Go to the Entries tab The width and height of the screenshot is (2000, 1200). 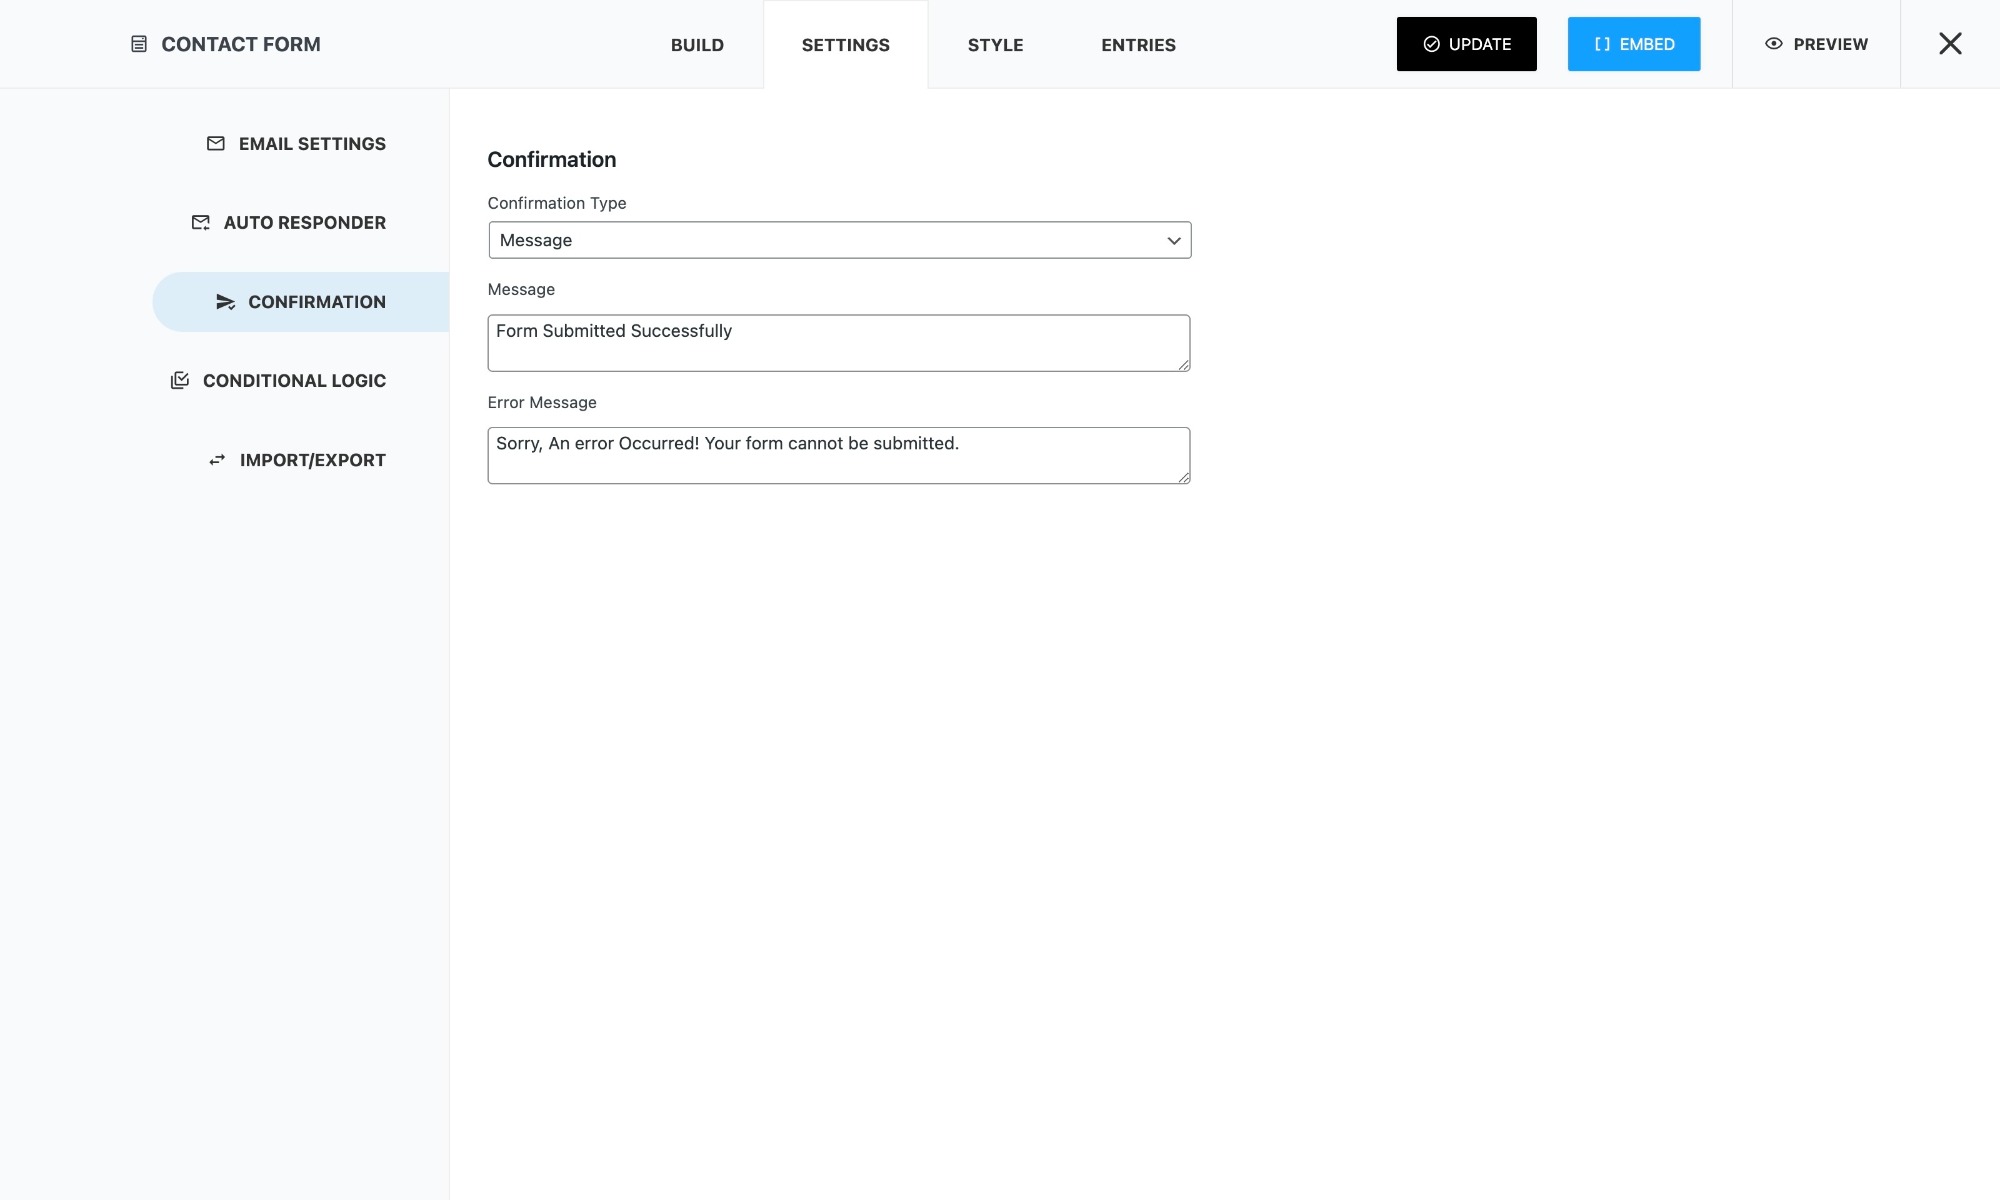[x=1138, y=45]
